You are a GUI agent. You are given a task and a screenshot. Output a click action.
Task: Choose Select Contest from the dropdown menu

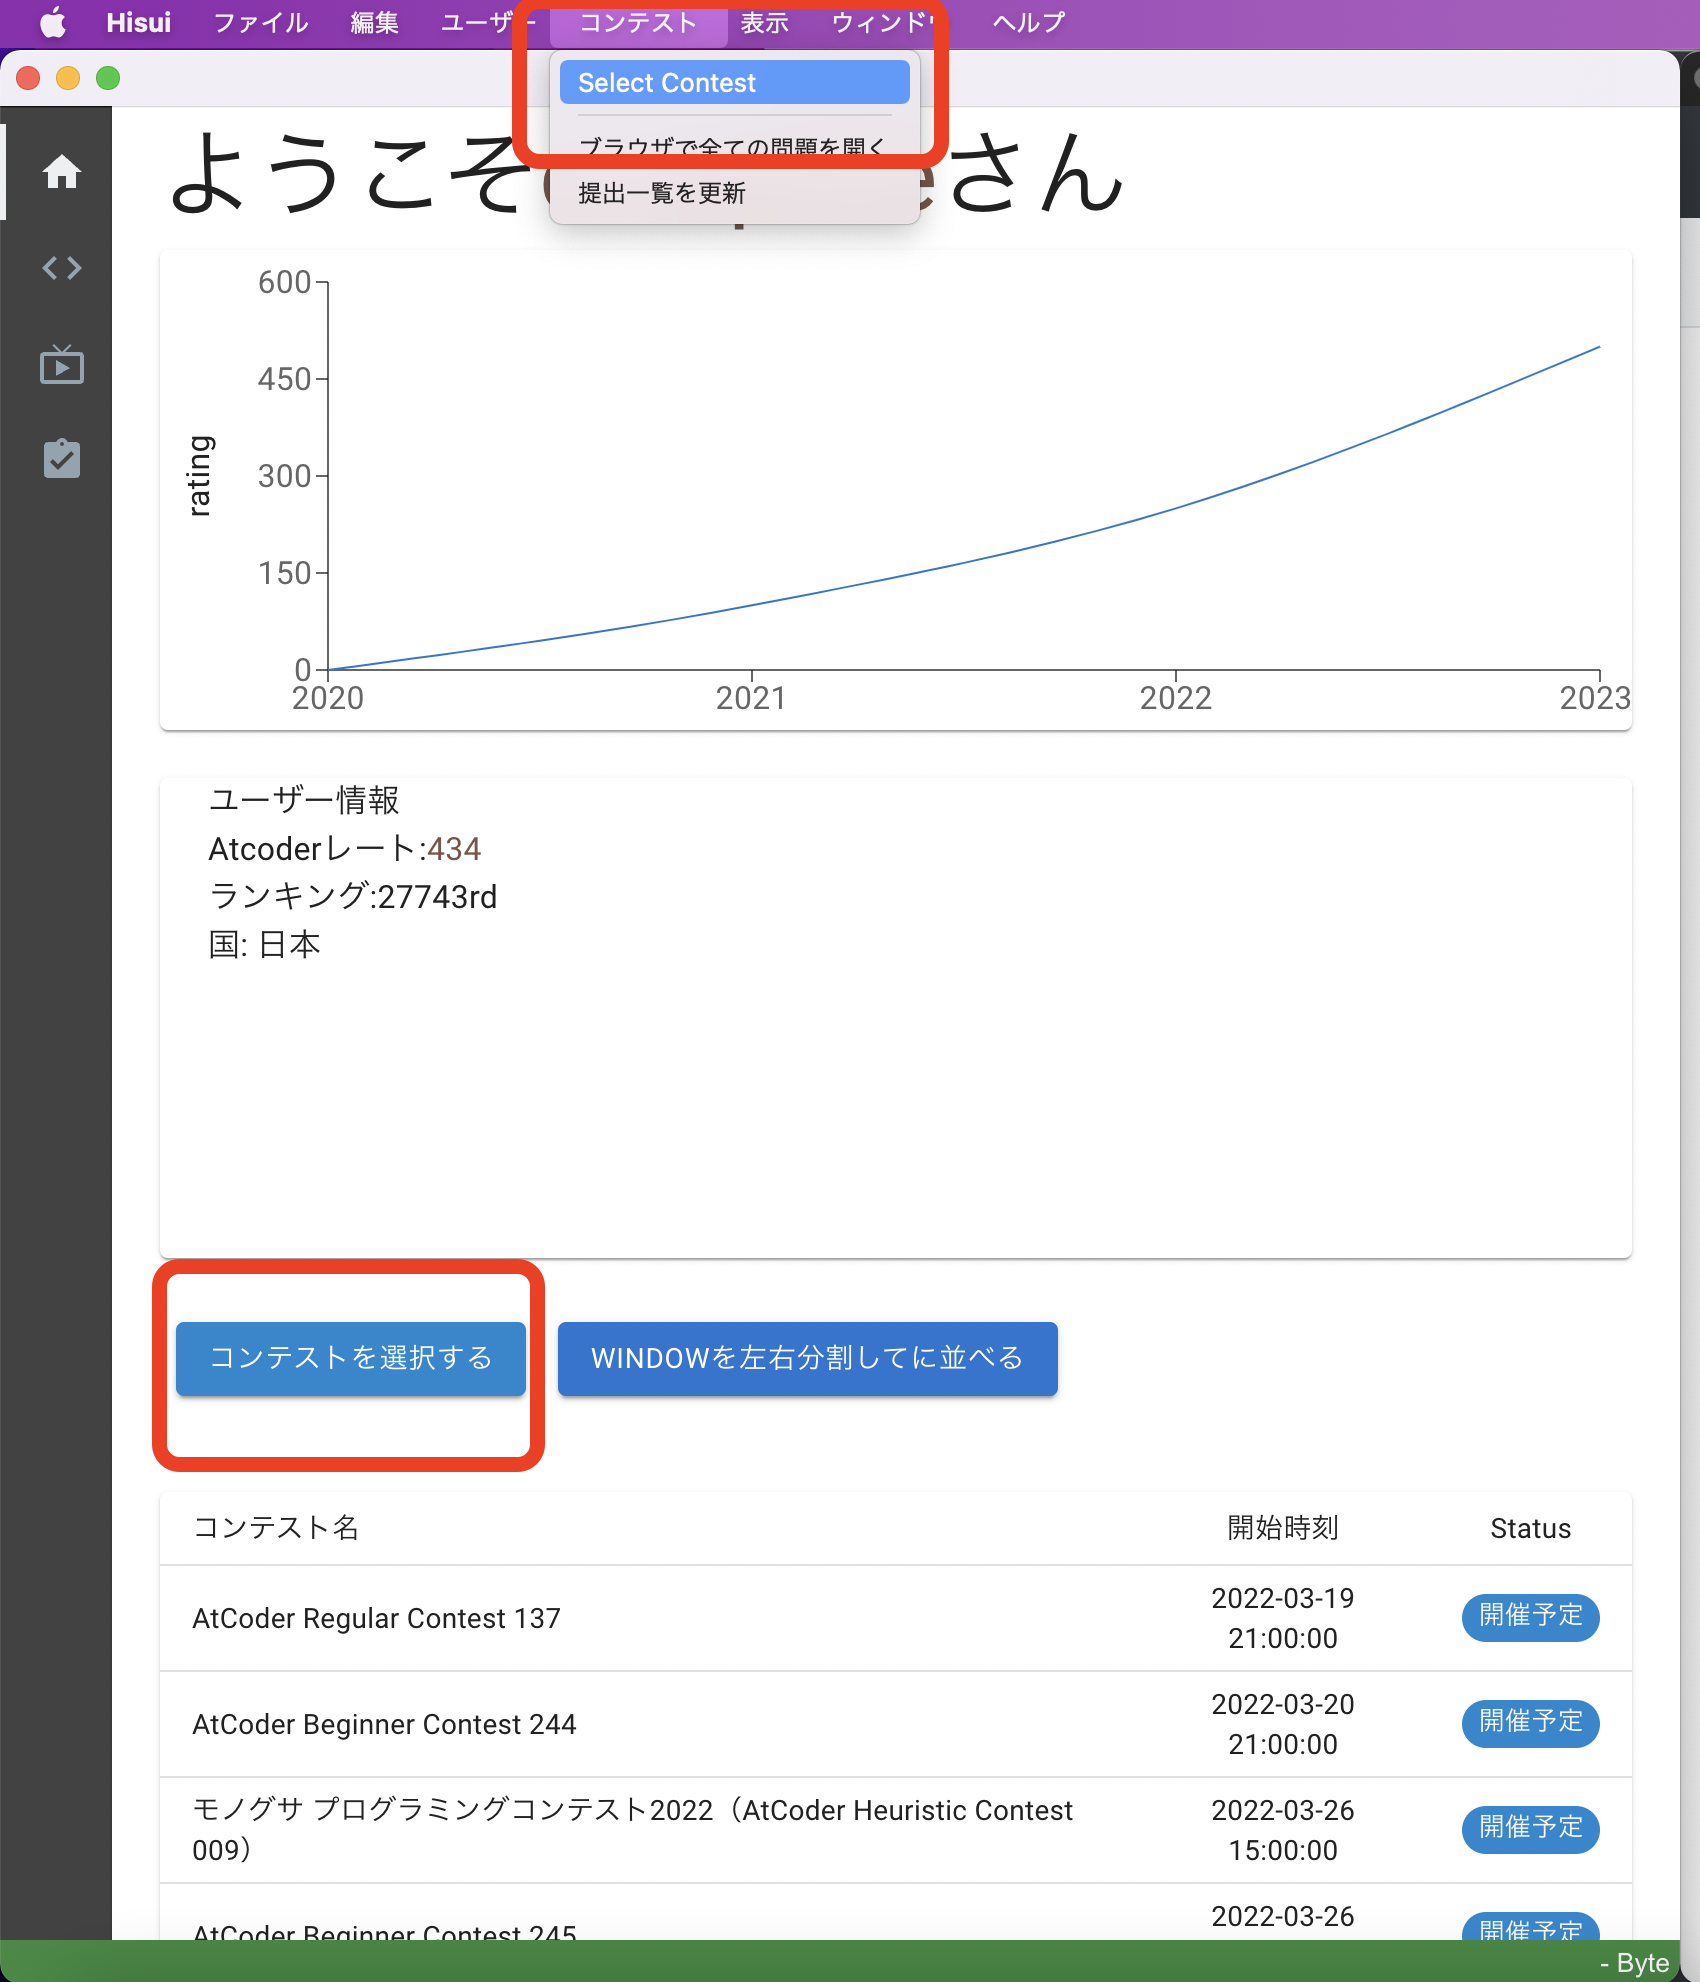point(734,82)
